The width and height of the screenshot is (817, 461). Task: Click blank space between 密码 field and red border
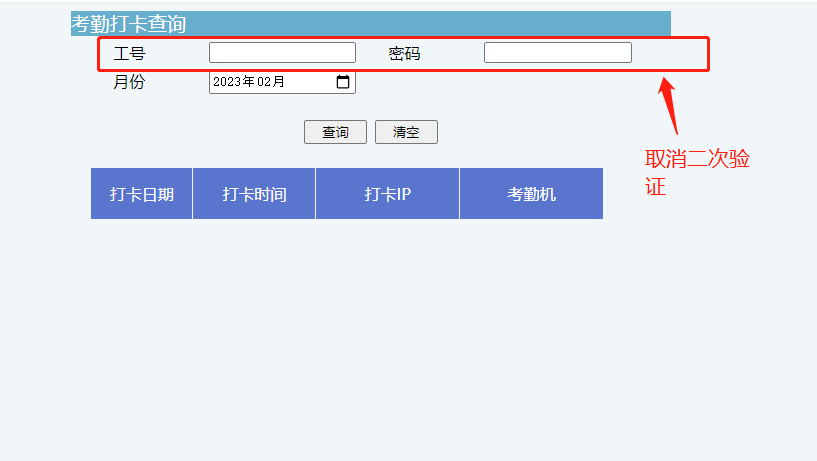[668, 53]
